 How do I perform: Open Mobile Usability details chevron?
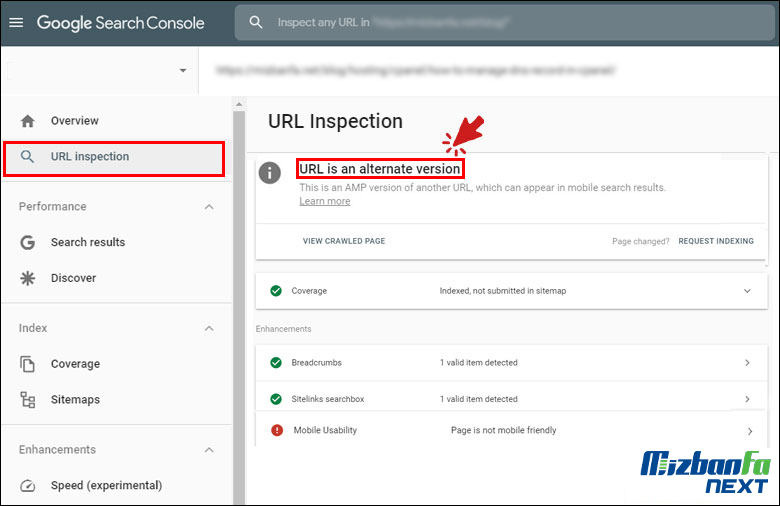pos(750,431)
